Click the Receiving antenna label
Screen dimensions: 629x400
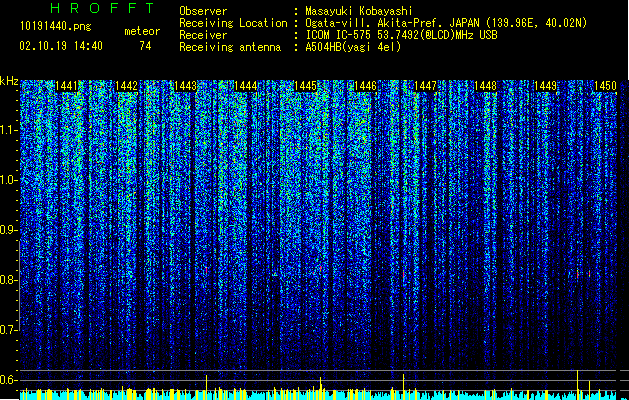[x=230, y=47]
